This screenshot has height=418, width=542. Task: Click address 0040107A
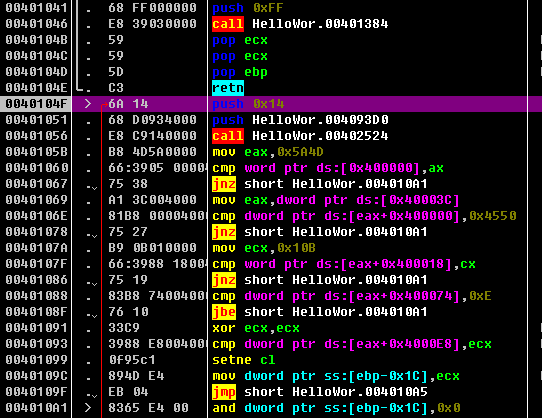[x=36, y=248]
